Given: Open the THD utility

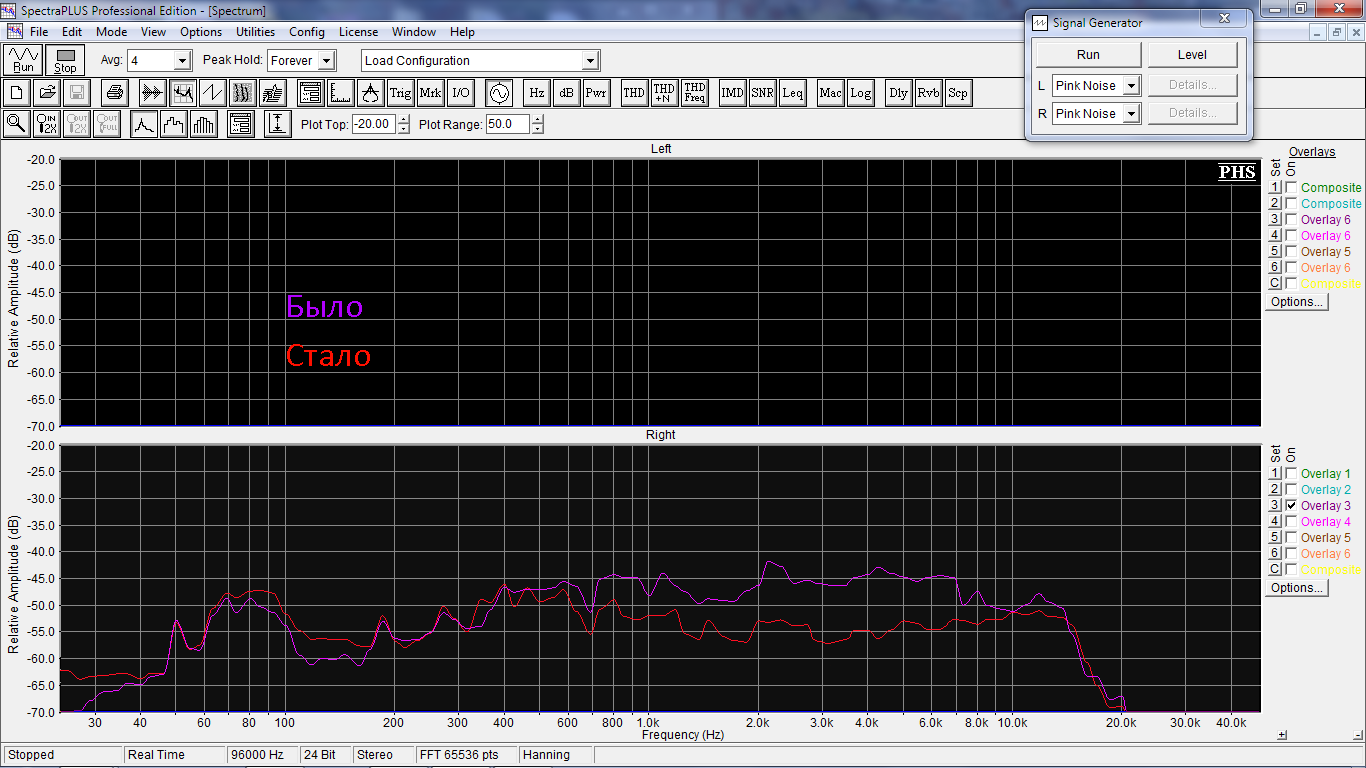Looking at the screenshot, I should click(x=634, y=93).
